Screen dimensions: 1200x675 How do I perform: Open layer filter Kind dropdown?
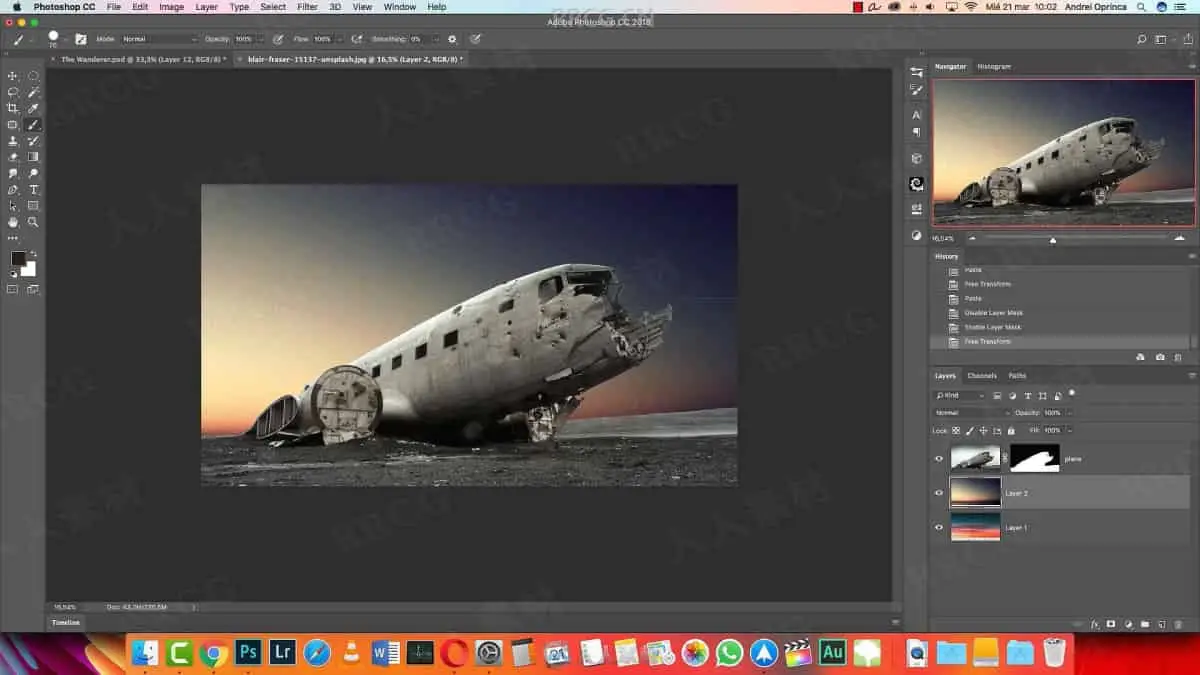point(960,395)
